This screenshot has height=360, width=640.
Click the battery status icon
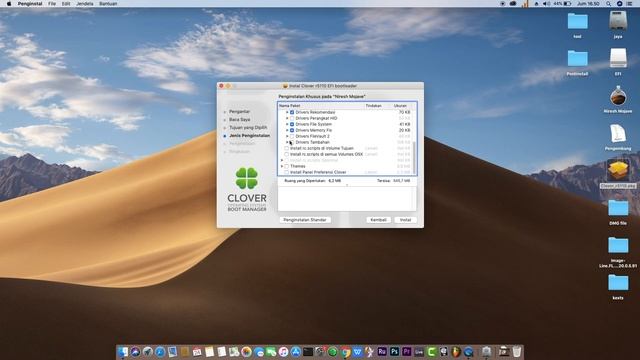coord(567,4)
